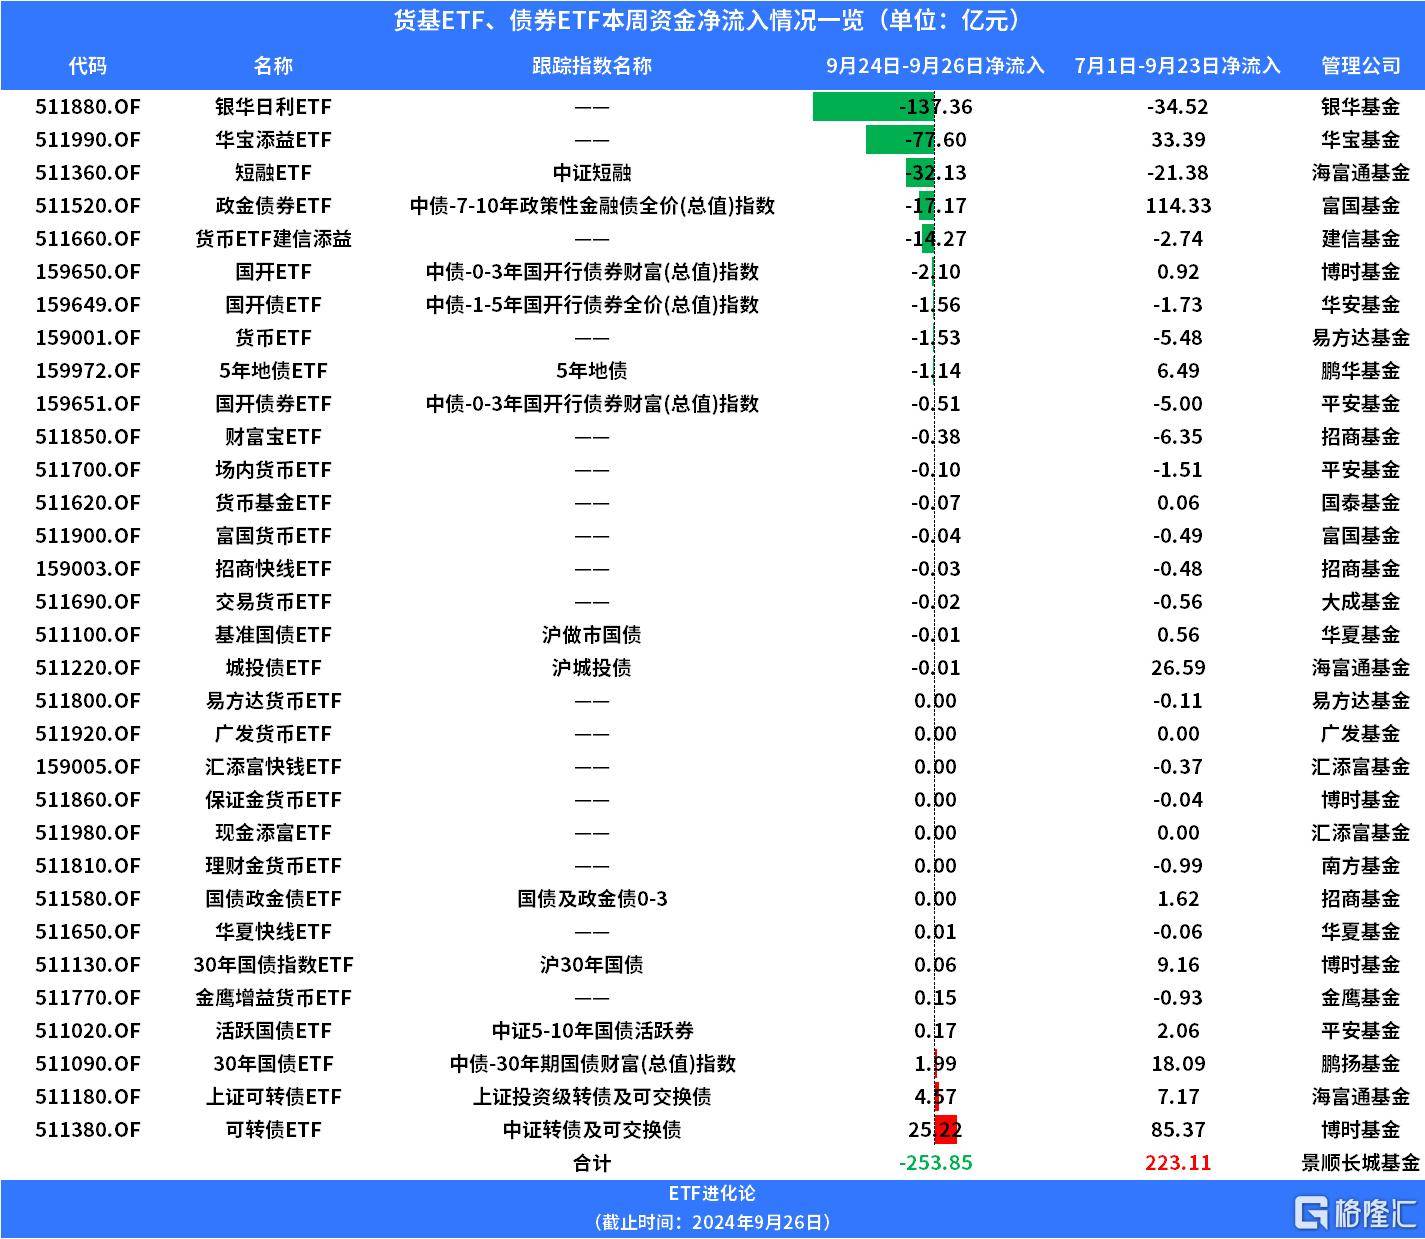Click the 26.59 inflow value
Screen dimensions: 1425x1239
click(x=1178, y=668)
